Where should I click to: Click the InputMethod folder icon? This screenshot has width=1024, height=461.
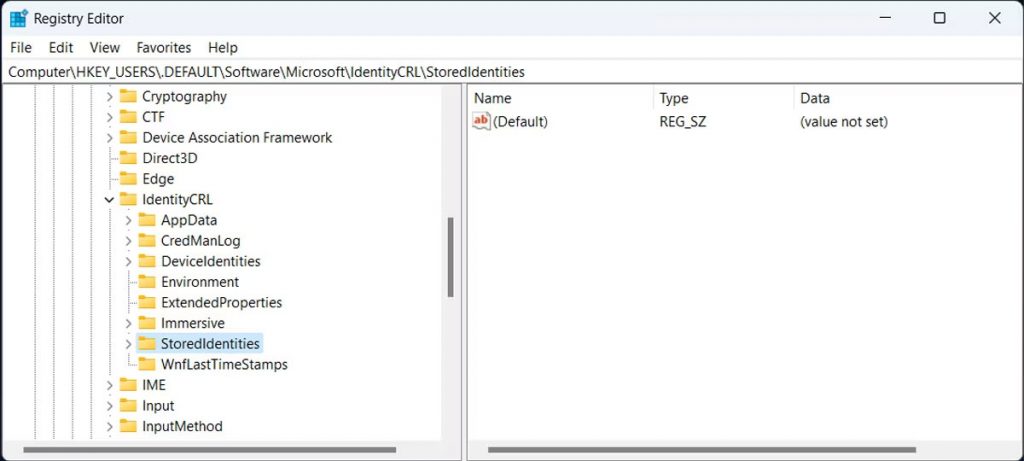(127, 426)
